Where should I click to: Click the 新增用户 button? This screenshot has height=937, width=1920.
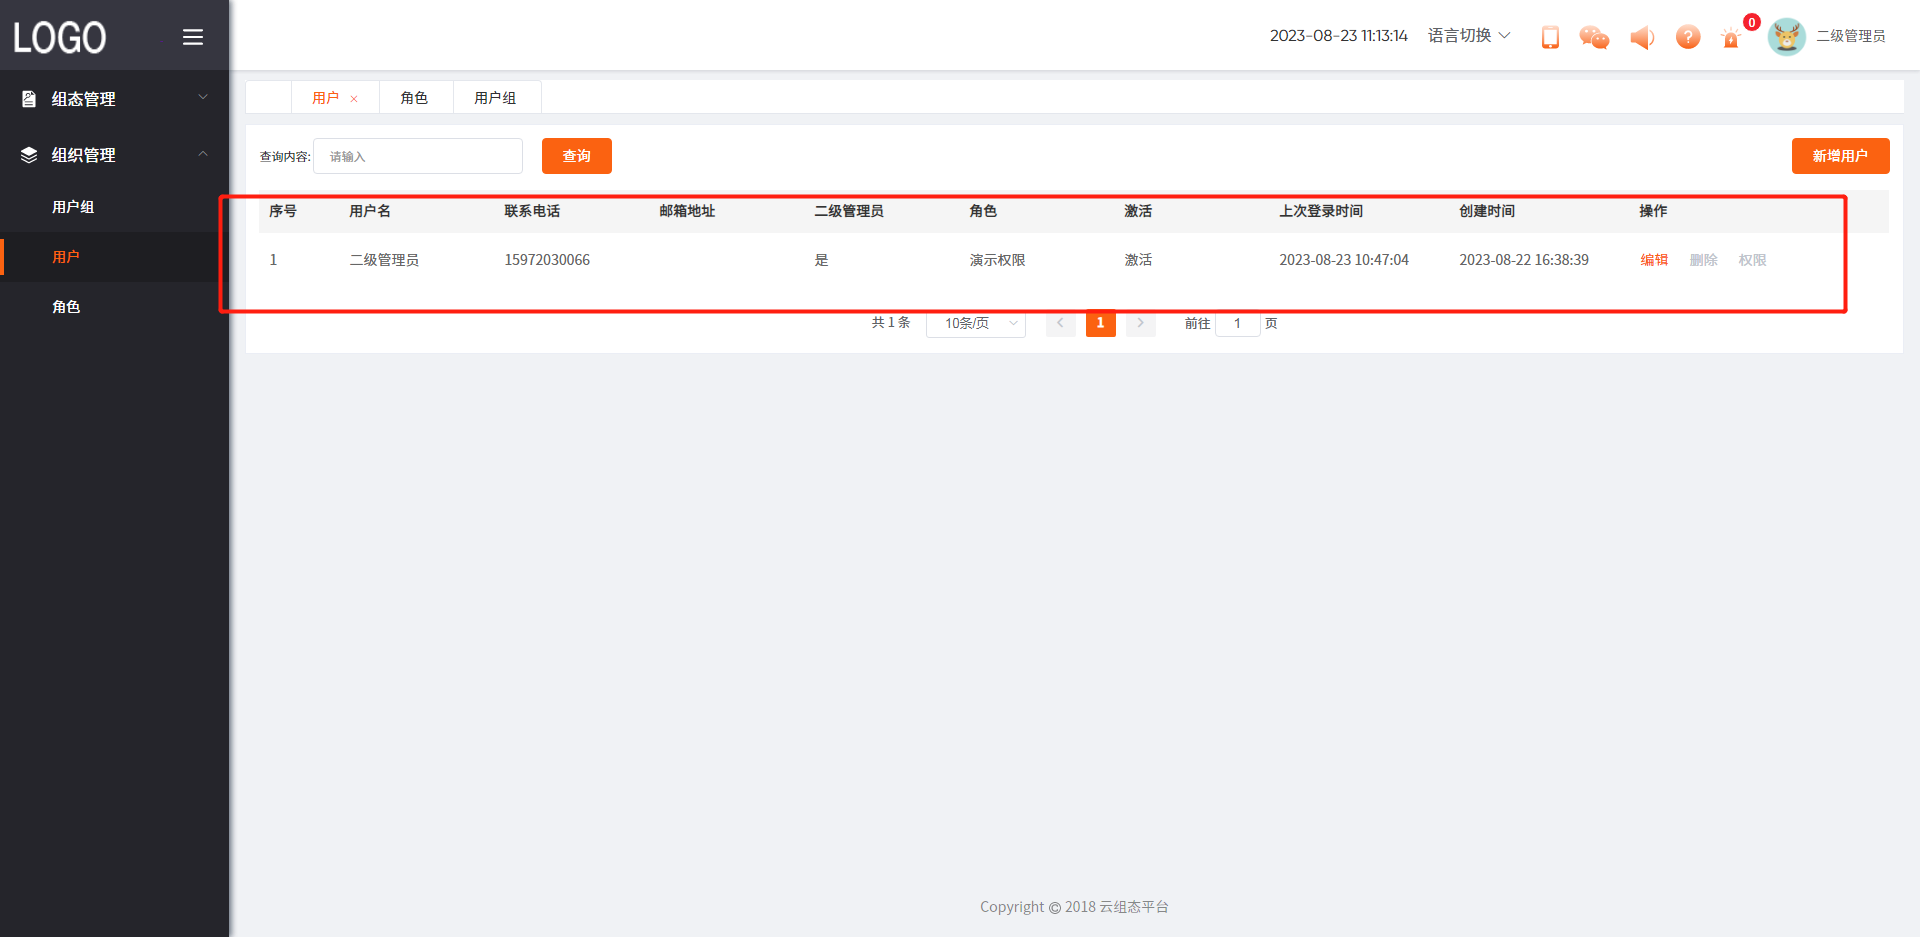point(1839,156)
